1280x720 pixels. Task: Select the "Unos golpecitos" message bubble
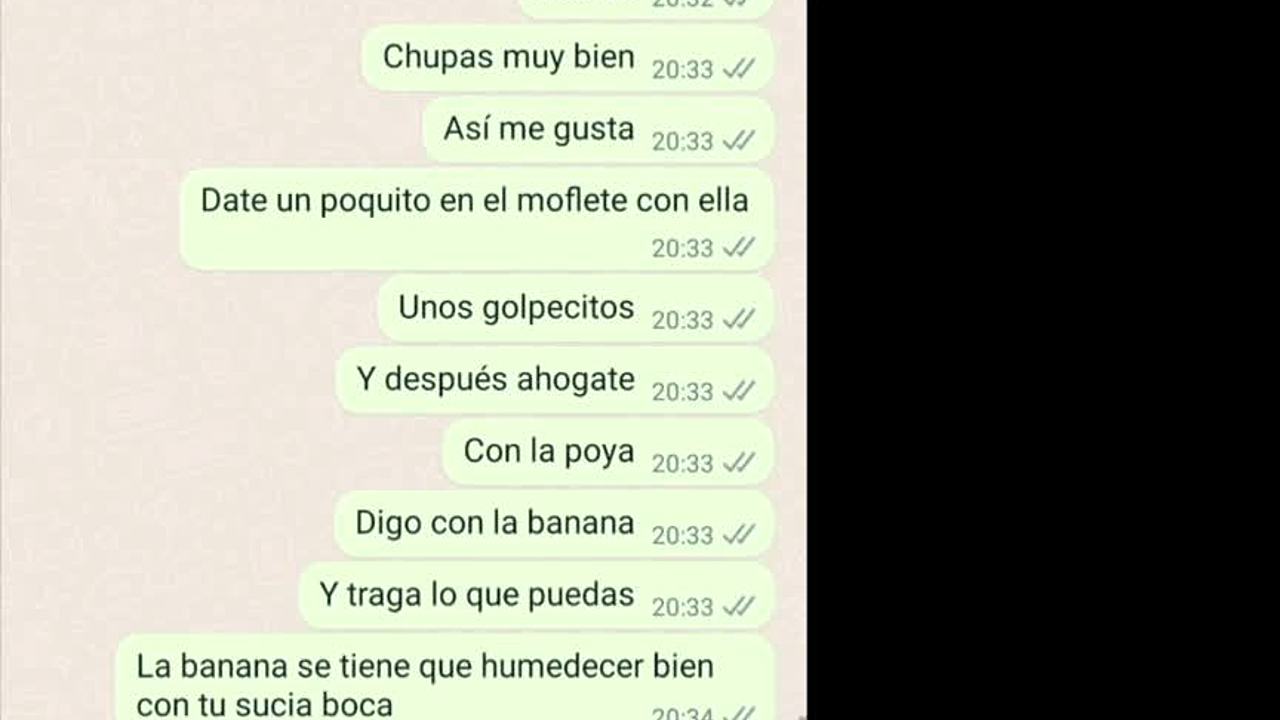point(575,308)
